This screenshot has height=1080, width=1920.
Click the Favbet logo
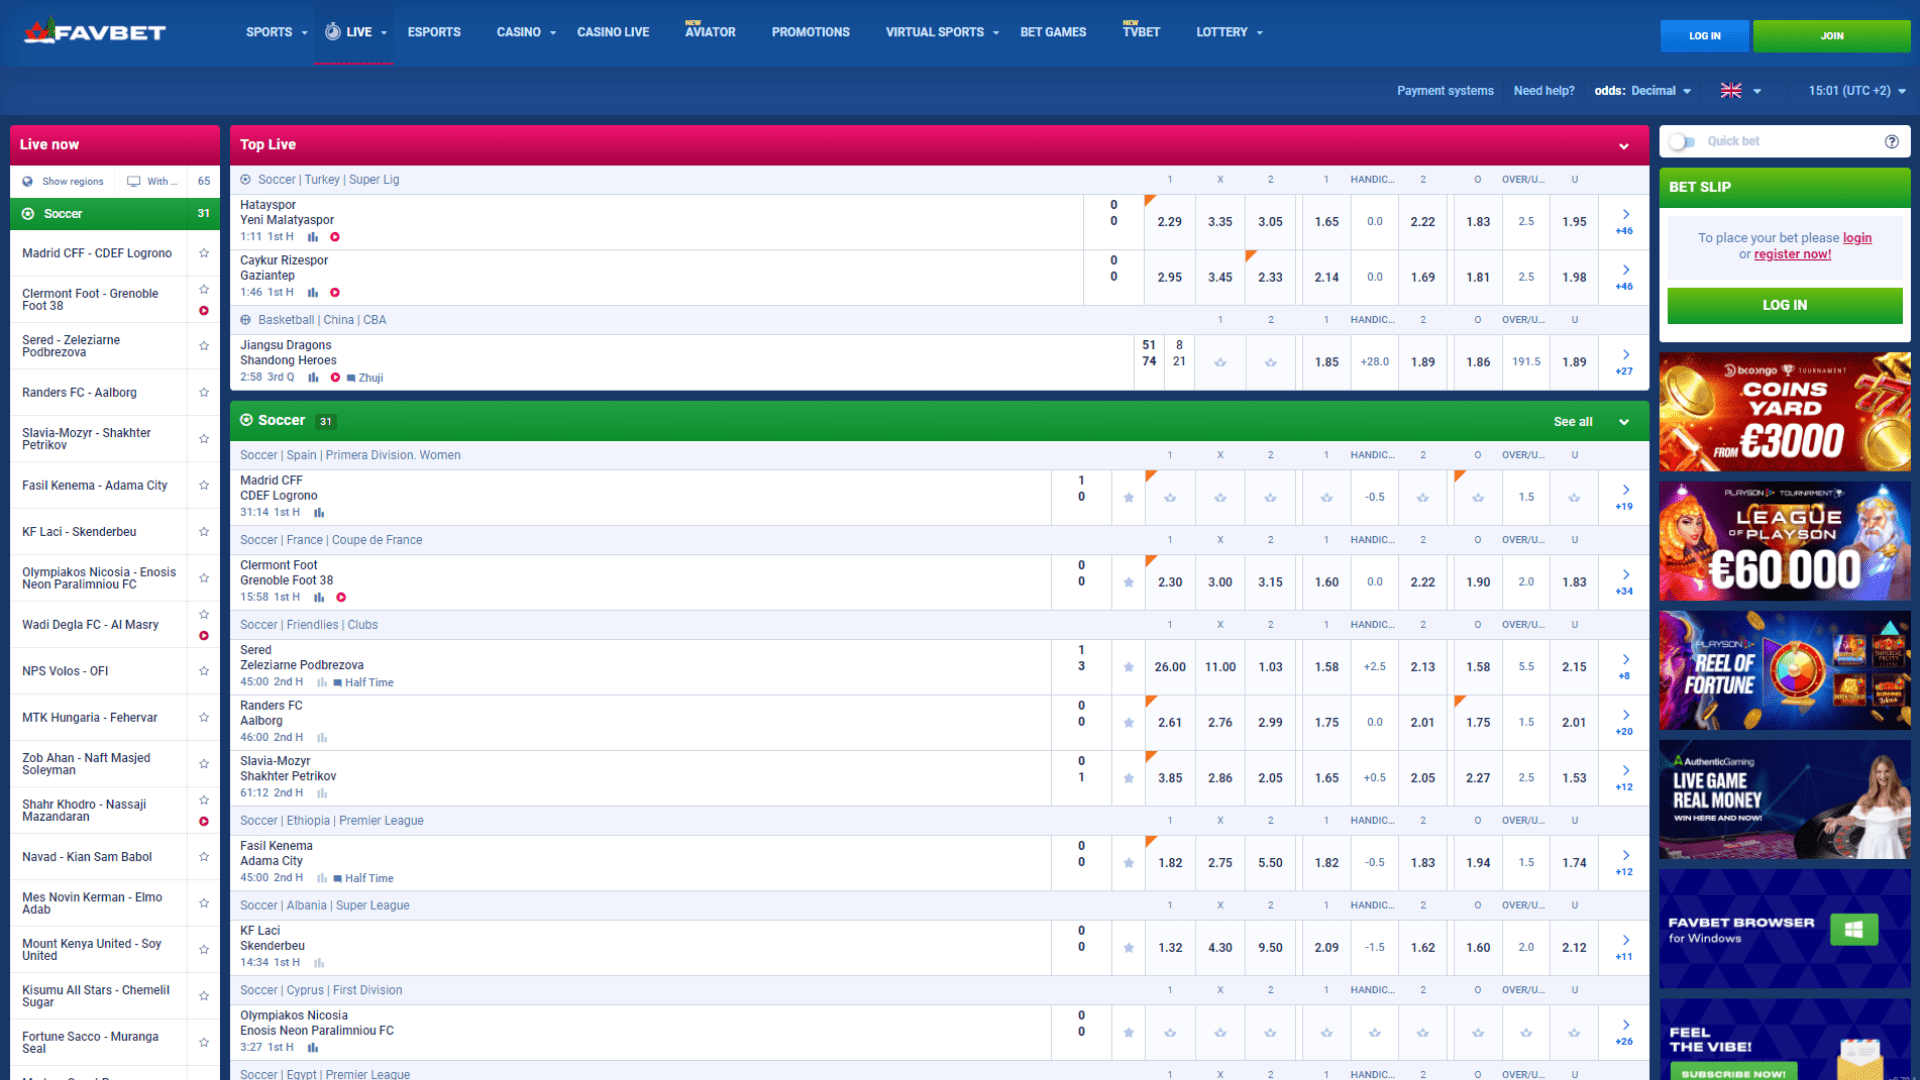(x=95, y=32)
